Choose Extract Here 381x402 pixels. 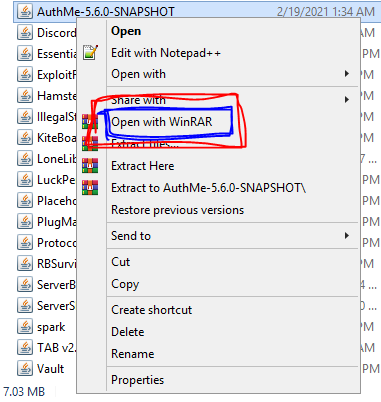click(143, 166)
